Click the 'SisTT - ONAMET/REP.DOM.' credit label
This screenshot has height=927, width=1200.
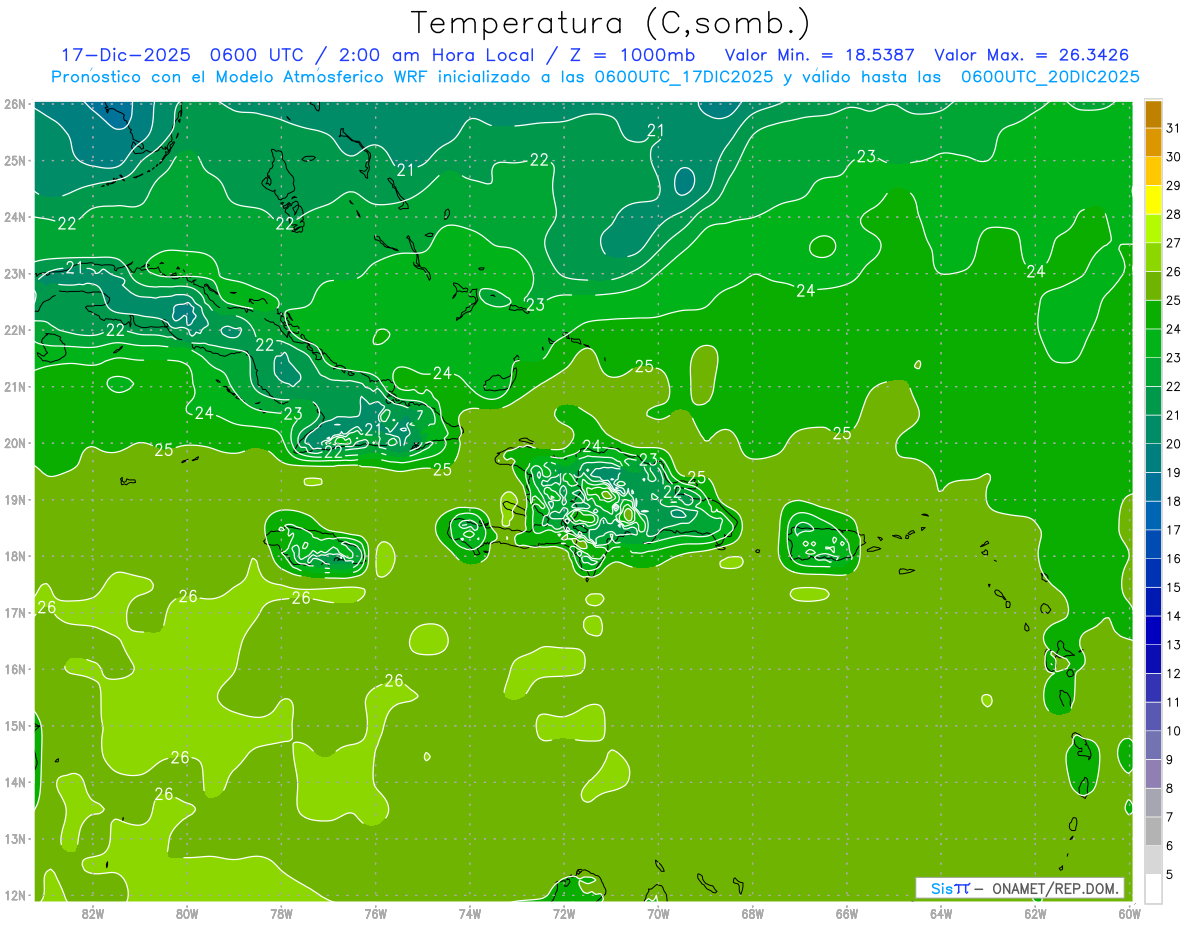[x=1020, y=888]
